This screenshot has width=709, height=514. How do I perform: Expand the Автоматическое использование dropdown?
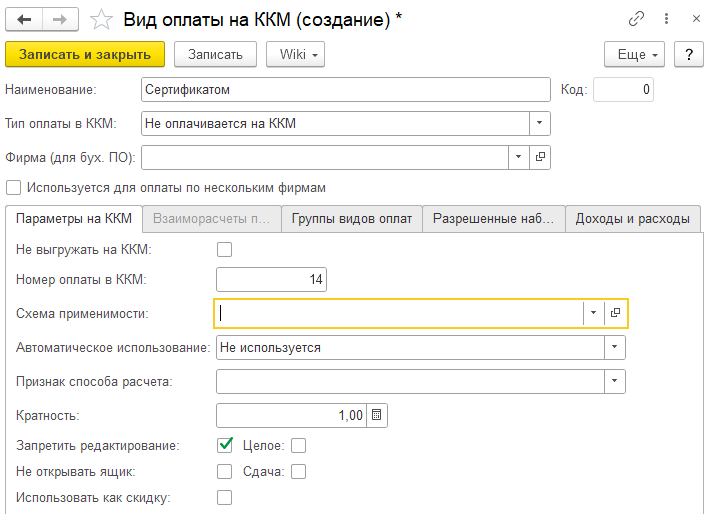pyautogui.click(x=614, y=347)
